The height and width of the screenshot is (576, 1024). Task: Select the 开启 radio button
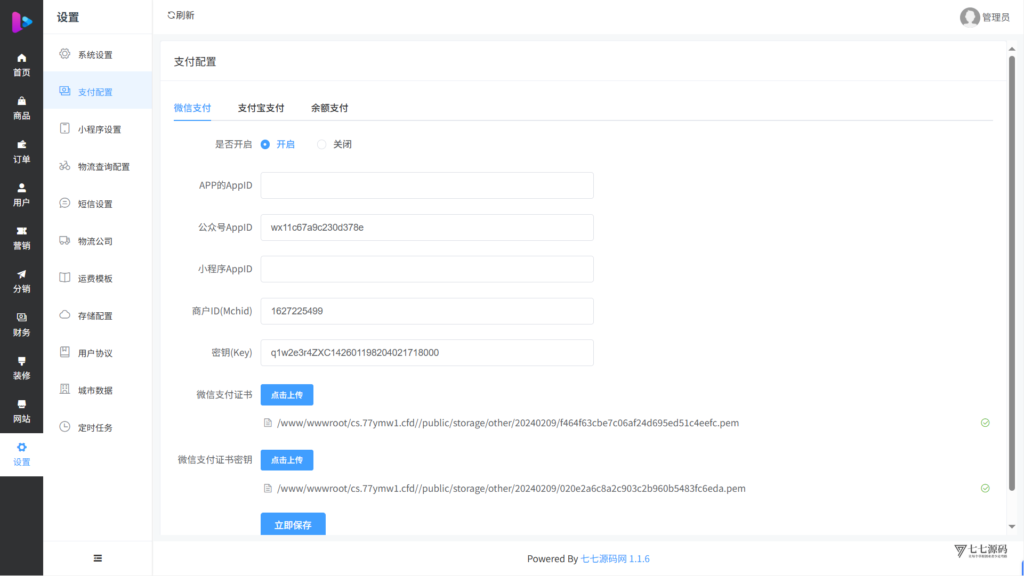pyautogui.click(x=265, y=144)
